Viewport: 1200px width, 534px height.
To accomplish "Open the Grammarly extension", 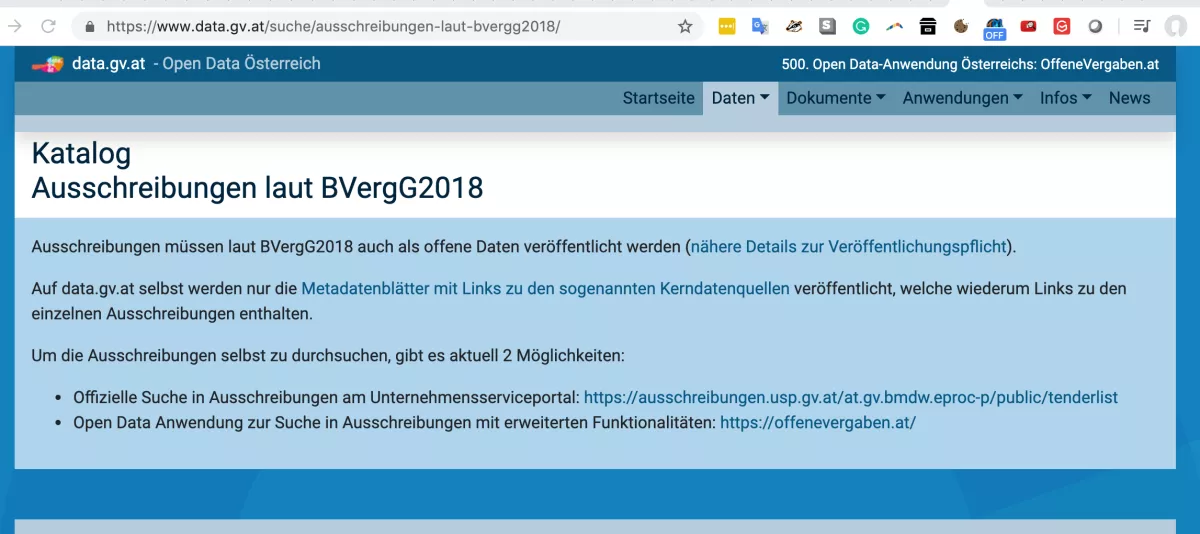I will tap(861, 27).
